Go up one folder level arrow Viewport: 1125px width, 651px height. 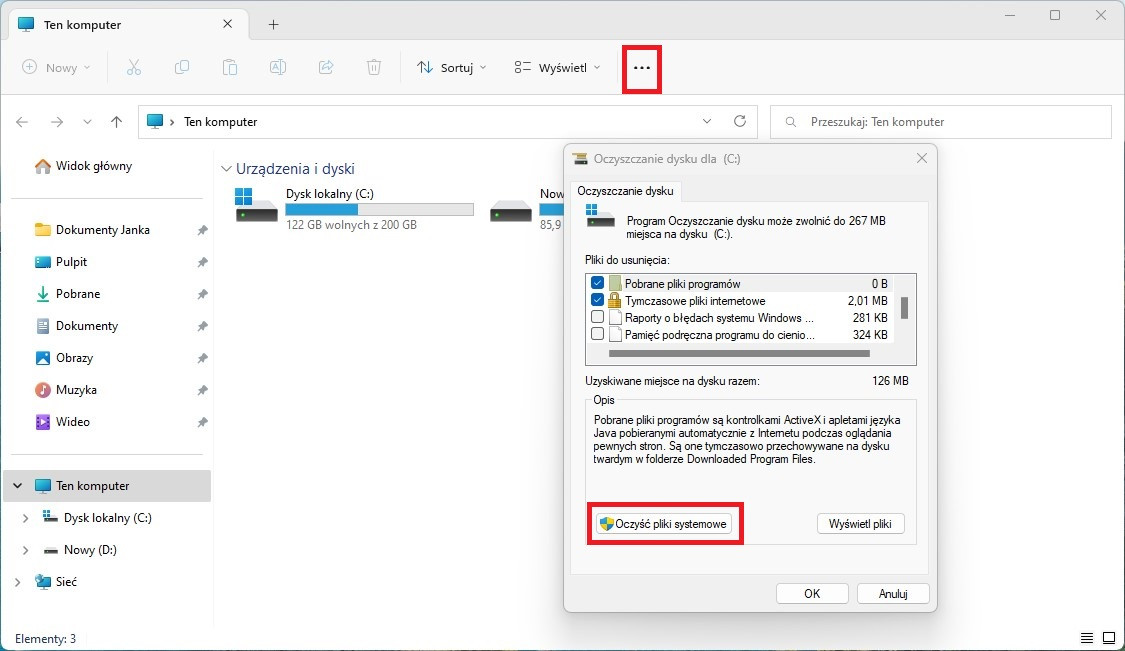pos(116,122)
